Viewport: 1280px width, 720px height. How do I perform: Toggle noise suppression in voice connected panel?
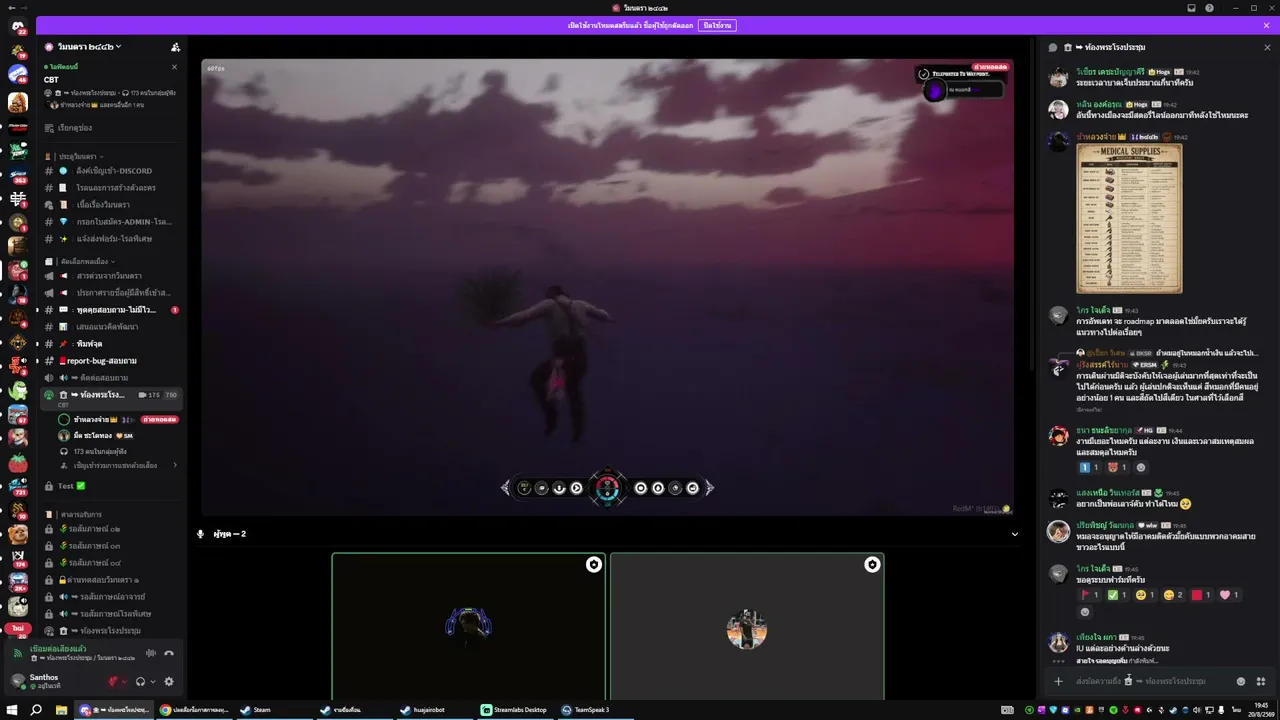pos(151,653)
